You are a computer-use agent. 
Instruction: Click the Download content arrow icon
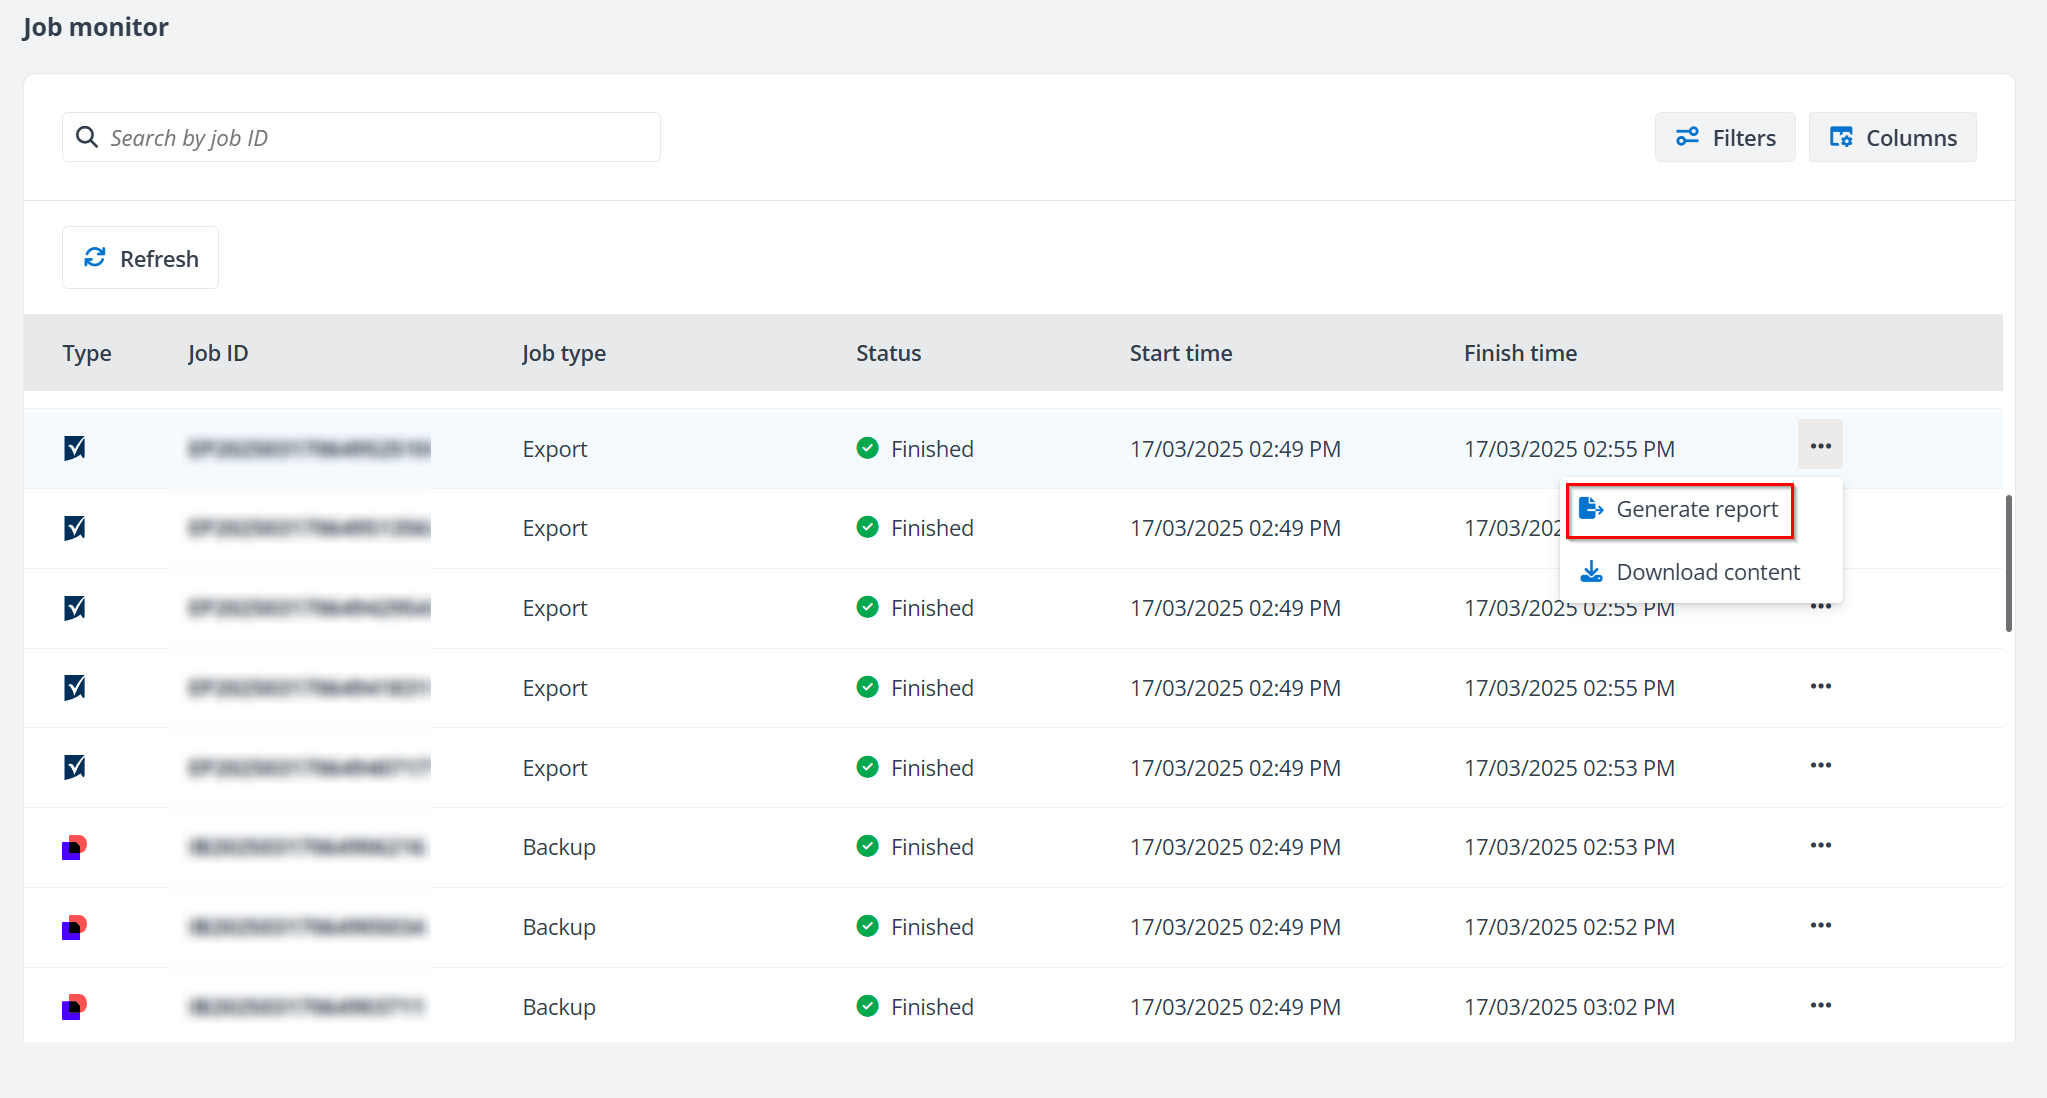pos(1592,571)
